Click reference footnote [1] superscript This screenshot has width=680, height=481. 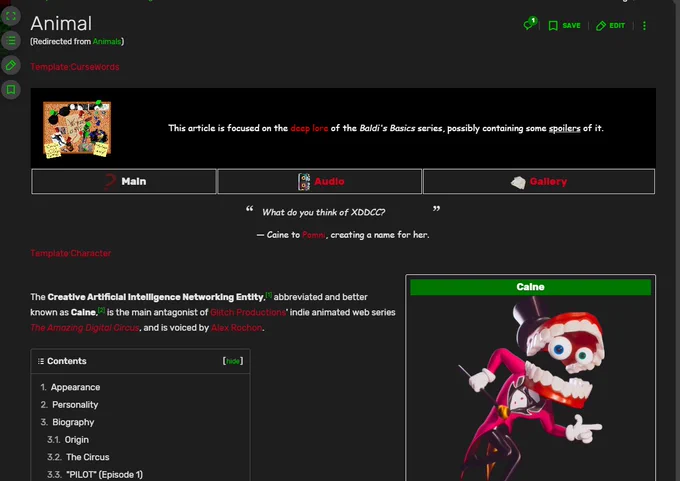click(269, 295)
